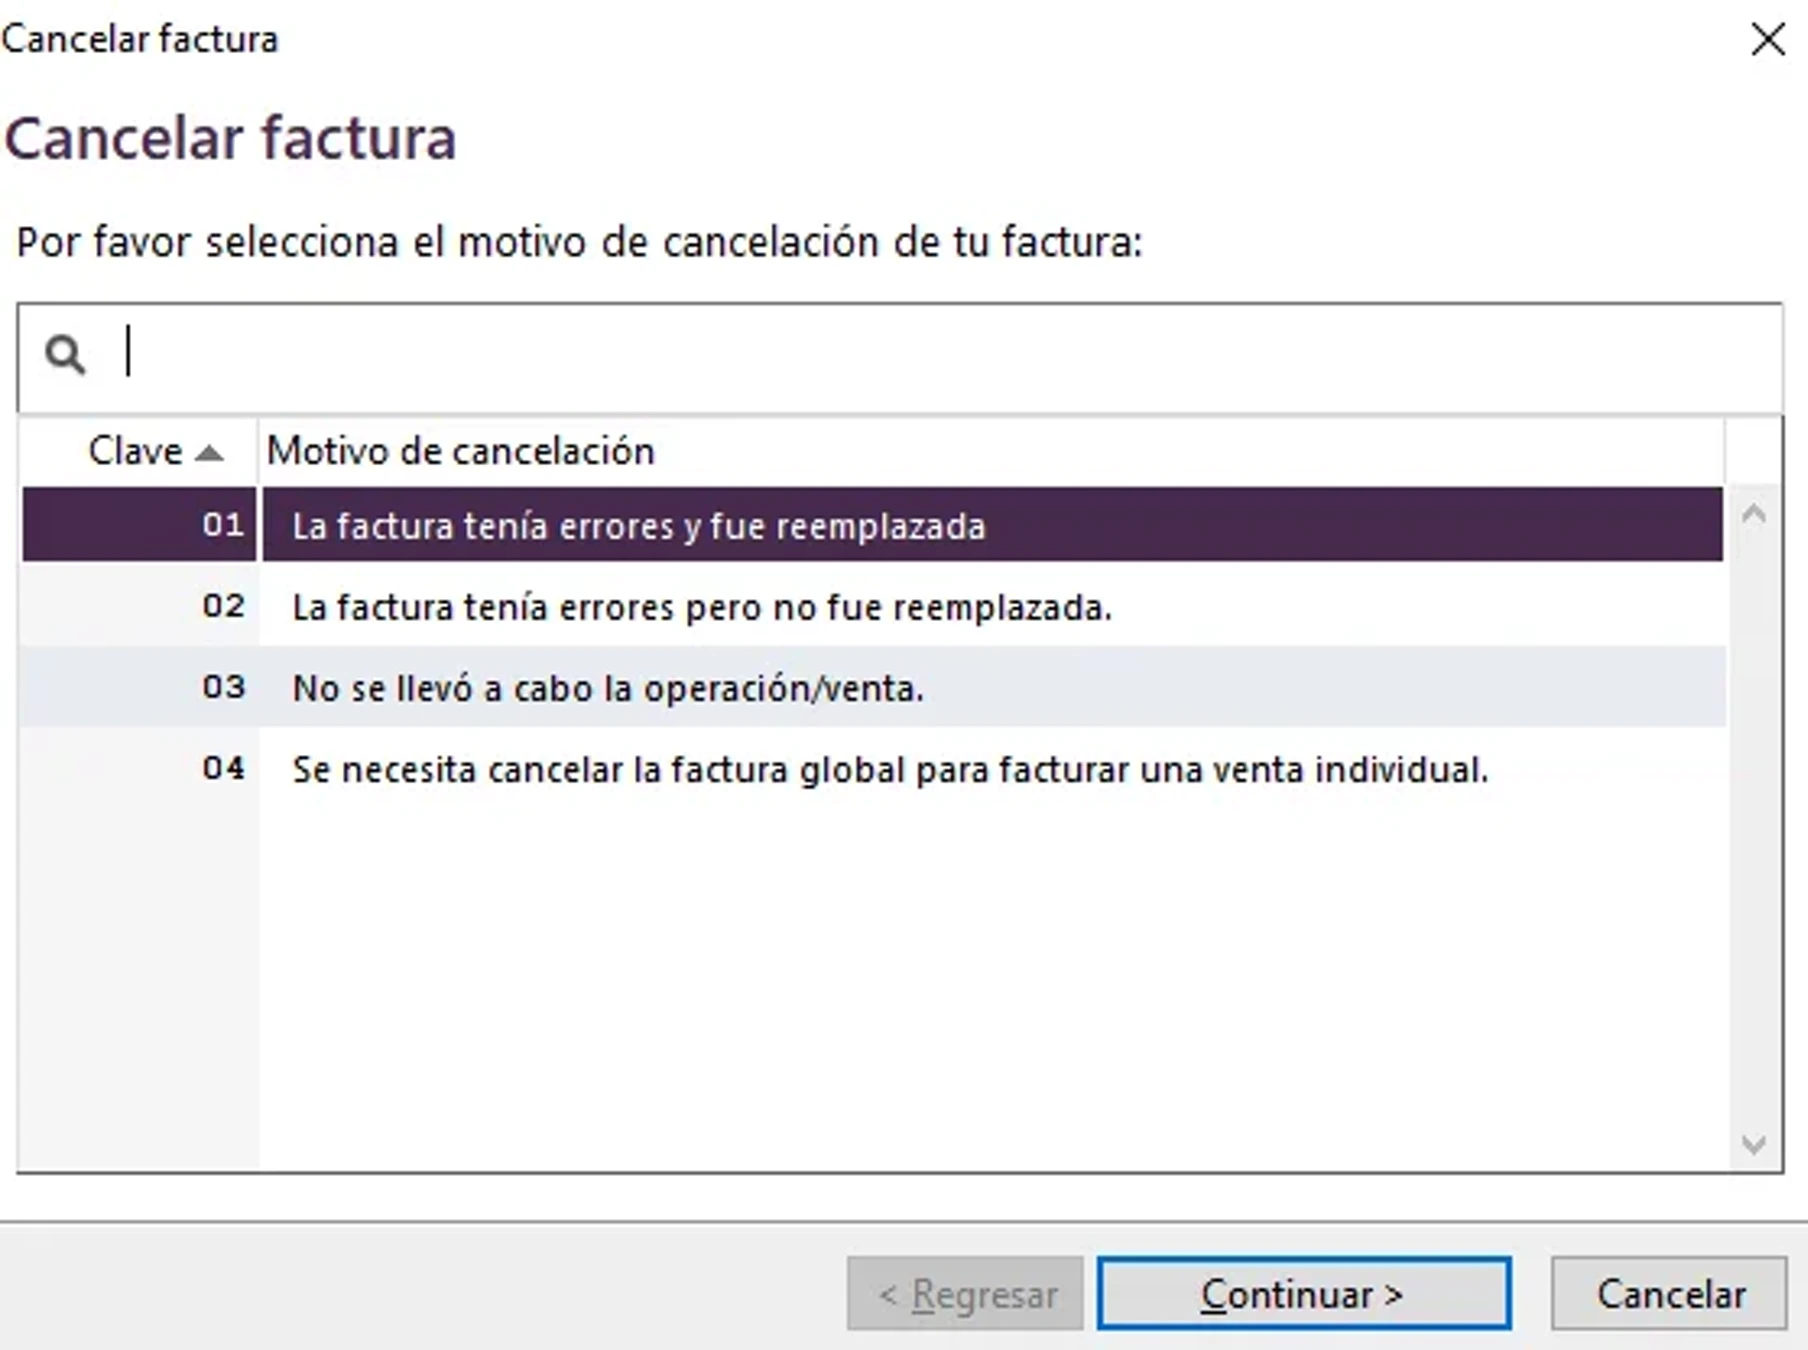This screenshot has height=1350, width=1808.
Task: Click the close X icon of the dialog
Action: (x=1767, y=39)
